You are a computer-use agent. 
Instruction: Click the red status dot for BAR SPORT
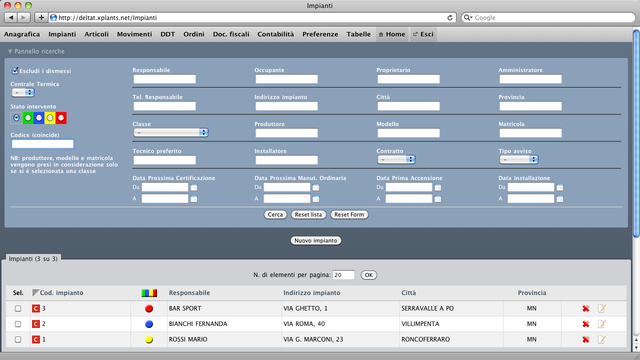149,309
